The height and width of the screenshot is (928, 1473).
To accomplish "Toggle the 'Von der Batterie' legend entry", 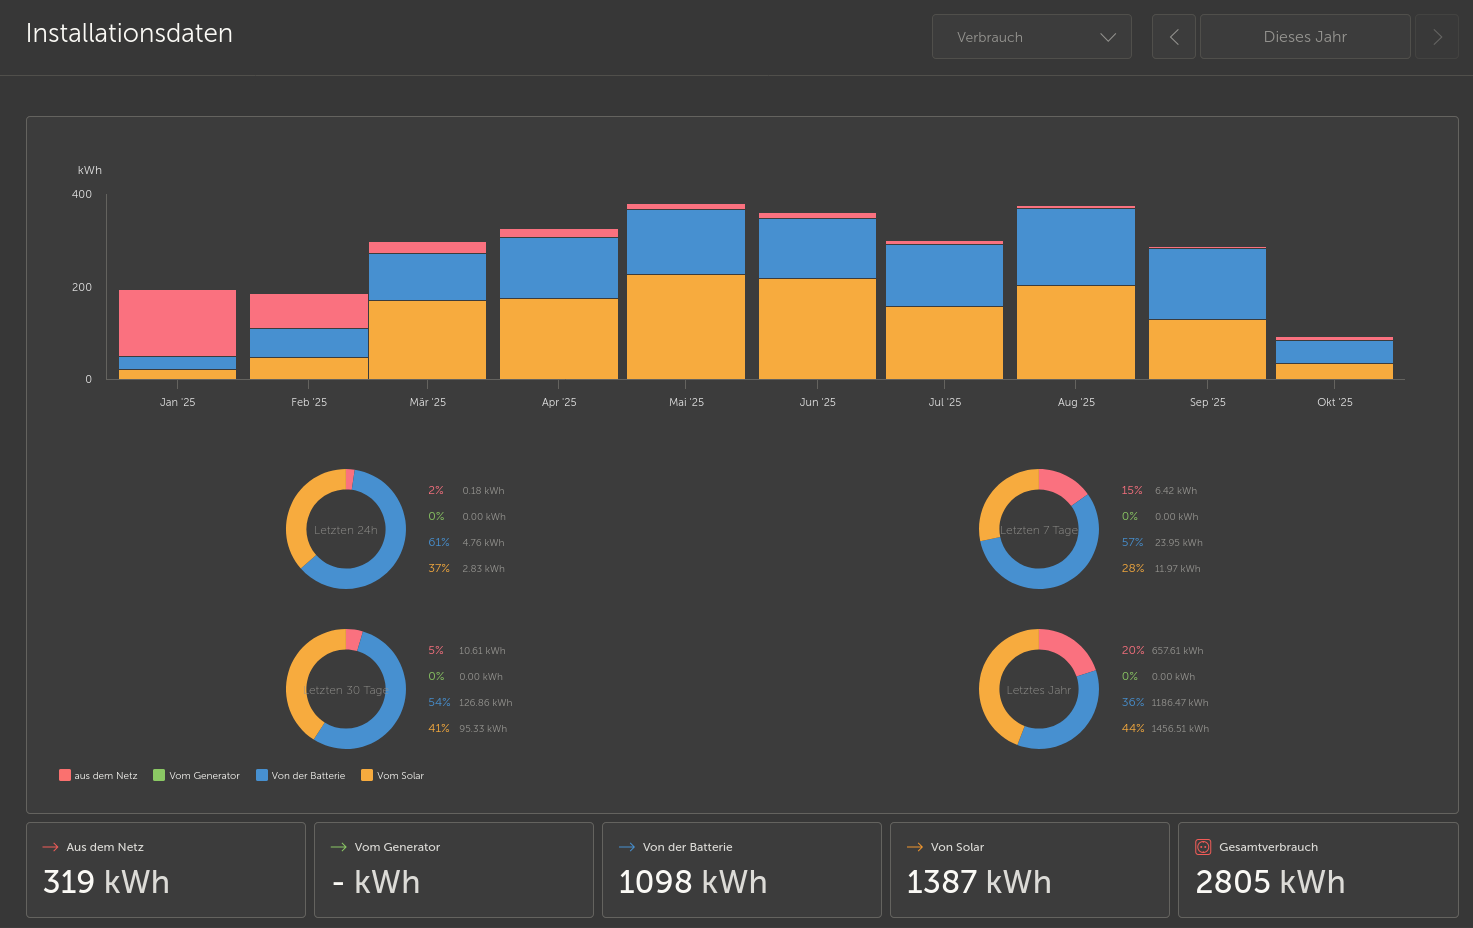I will pos(300,775).
